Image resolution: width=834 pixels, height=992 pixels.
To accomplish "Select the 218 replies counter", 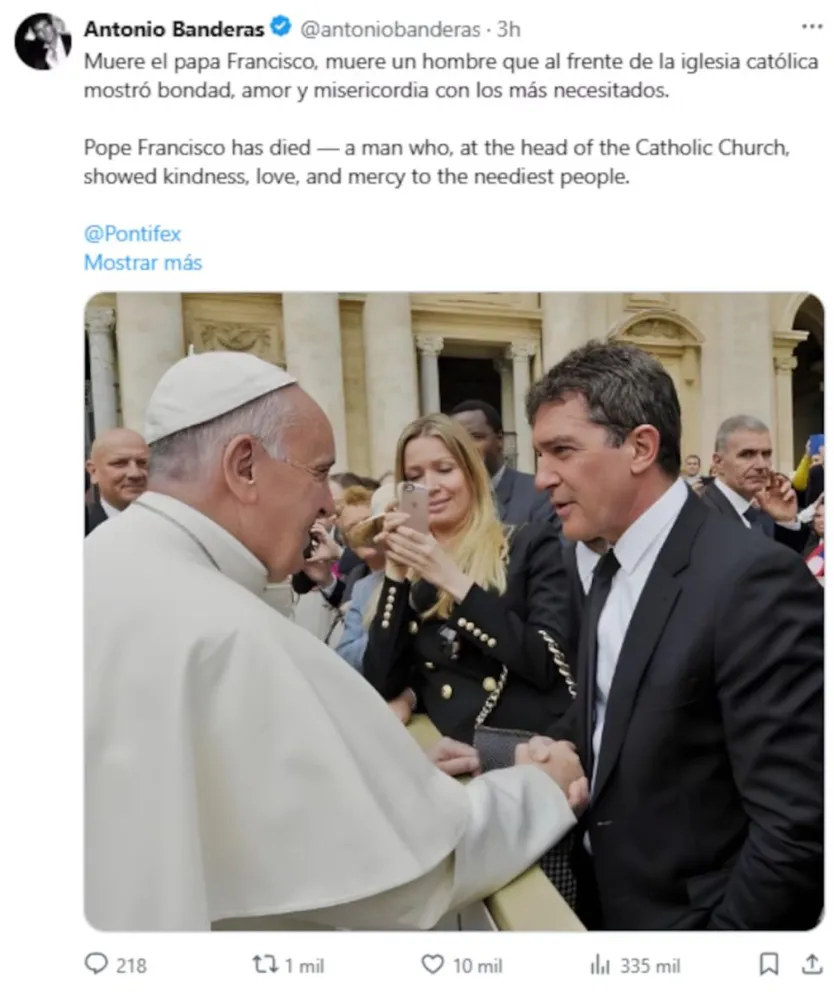I will (122, 965).
